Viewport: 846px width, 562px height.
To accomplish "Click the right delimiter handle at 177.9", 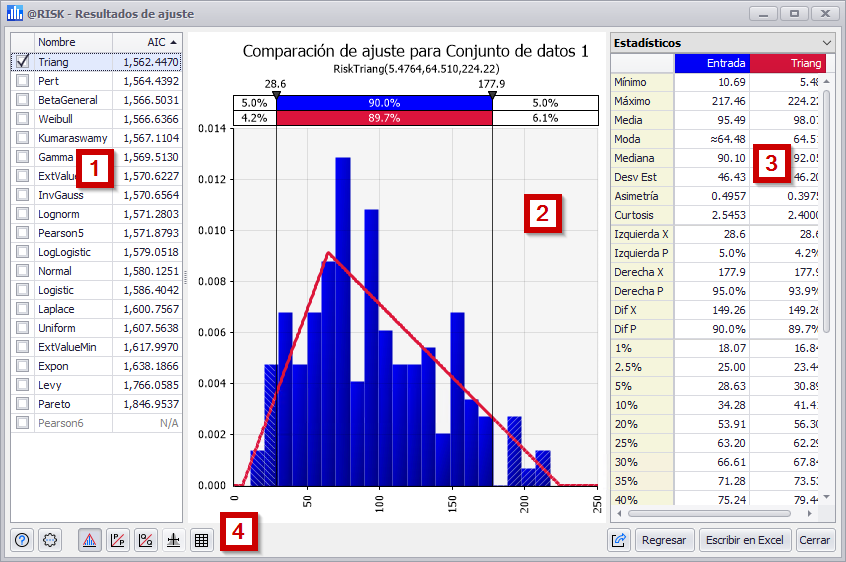I will click(x=492, y=94).
